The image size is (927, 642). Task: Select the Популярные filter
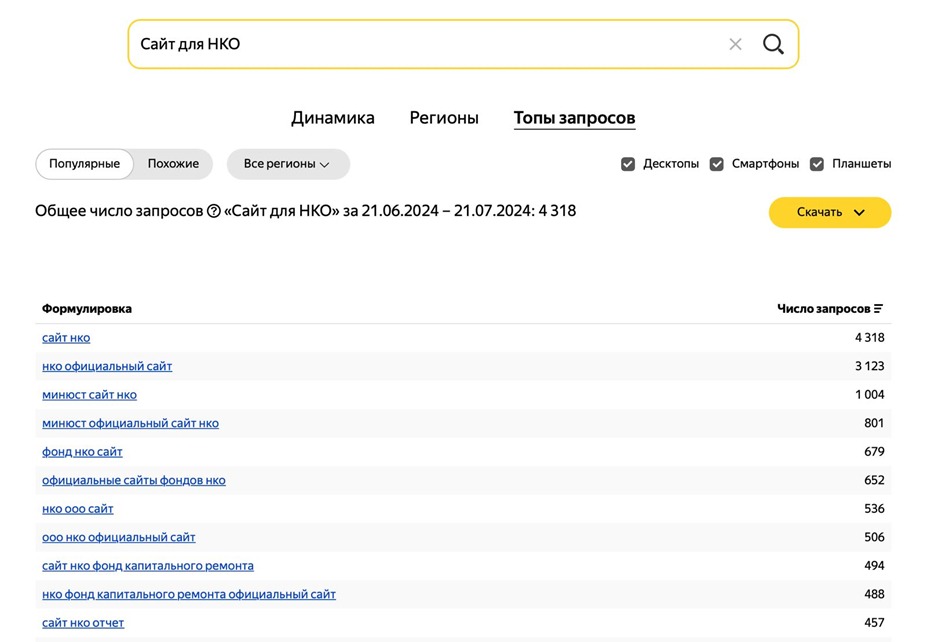pos(84,163)
